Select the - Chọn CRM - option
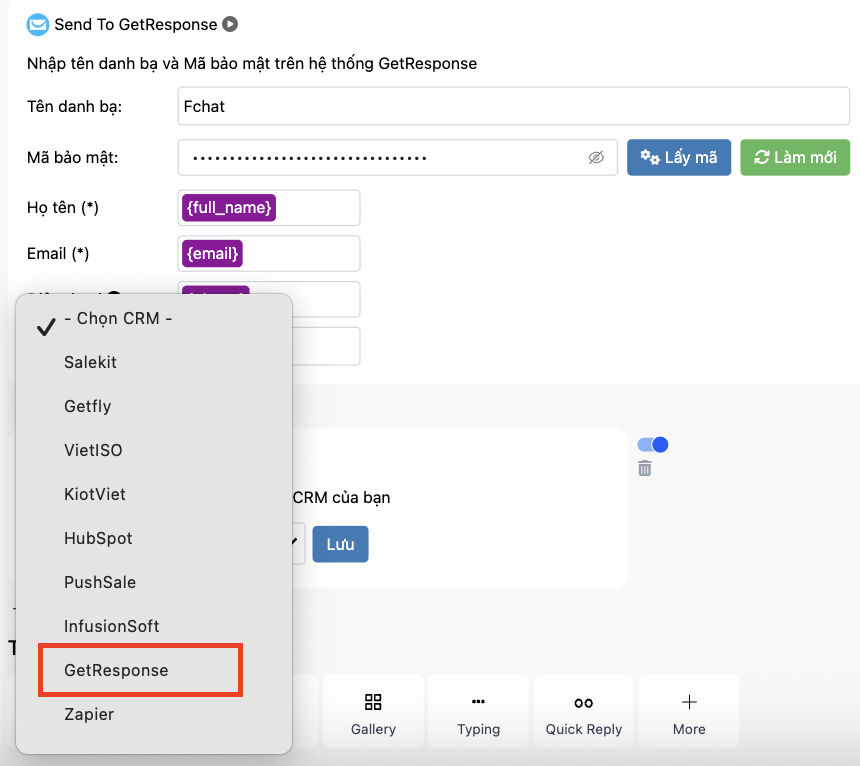The width and height of the screenshot is (860, 766). tap(154, 319)
